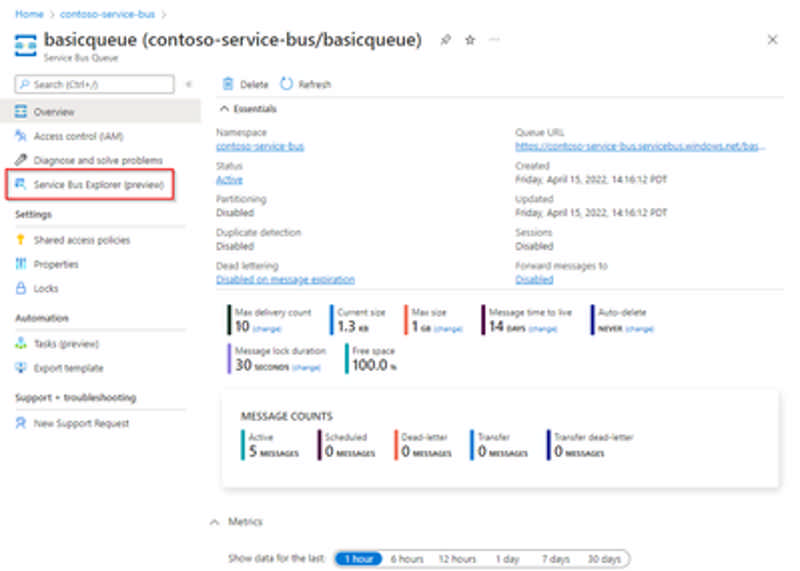Change the Message lock duration

(x=307, y=367)
